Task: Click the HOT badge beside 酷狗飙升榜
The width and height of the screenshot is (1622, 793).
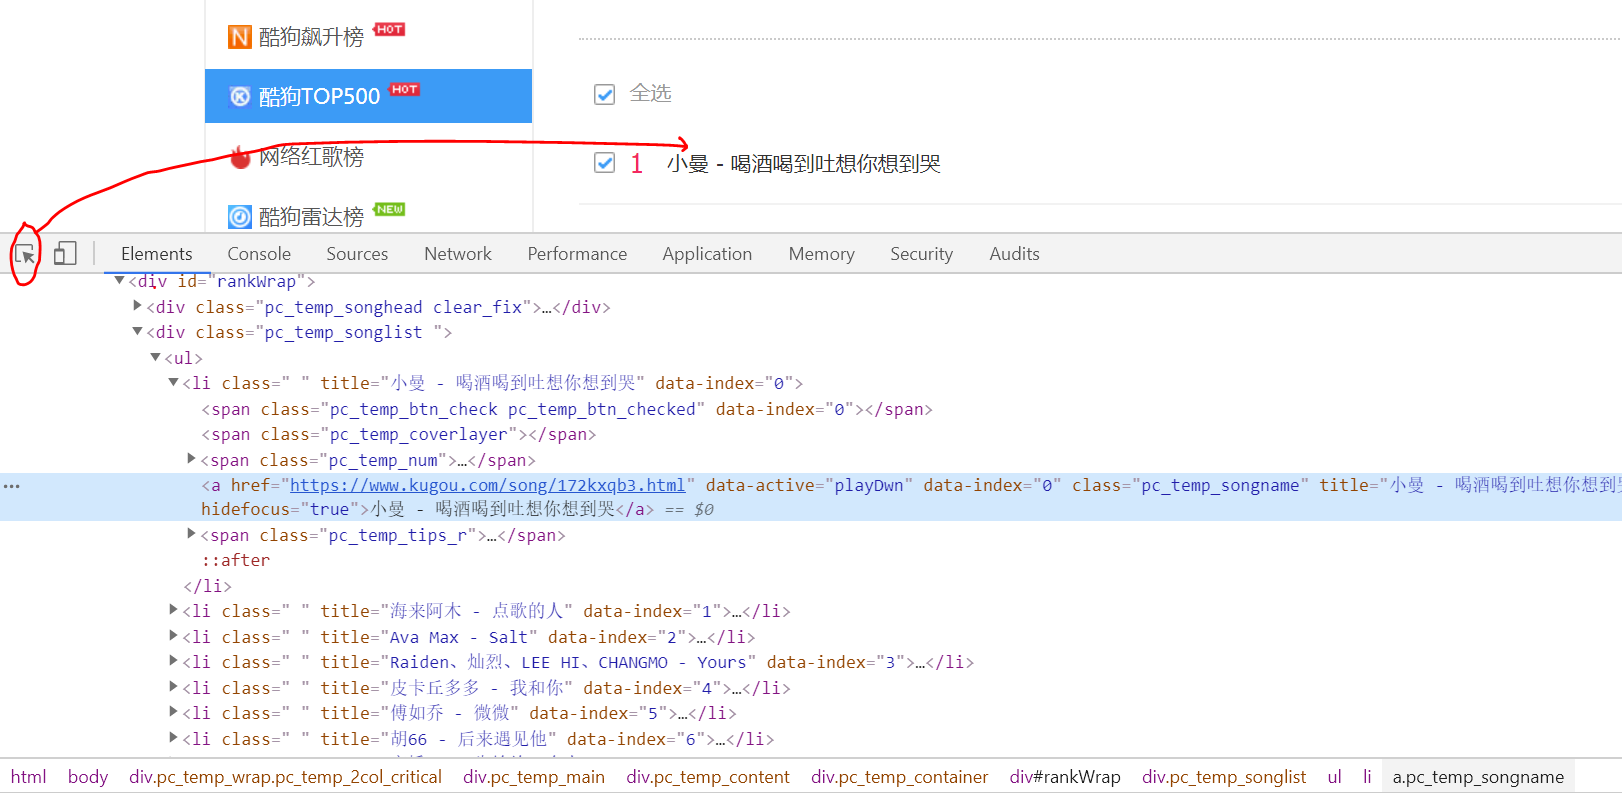Action: pos(389,29)
